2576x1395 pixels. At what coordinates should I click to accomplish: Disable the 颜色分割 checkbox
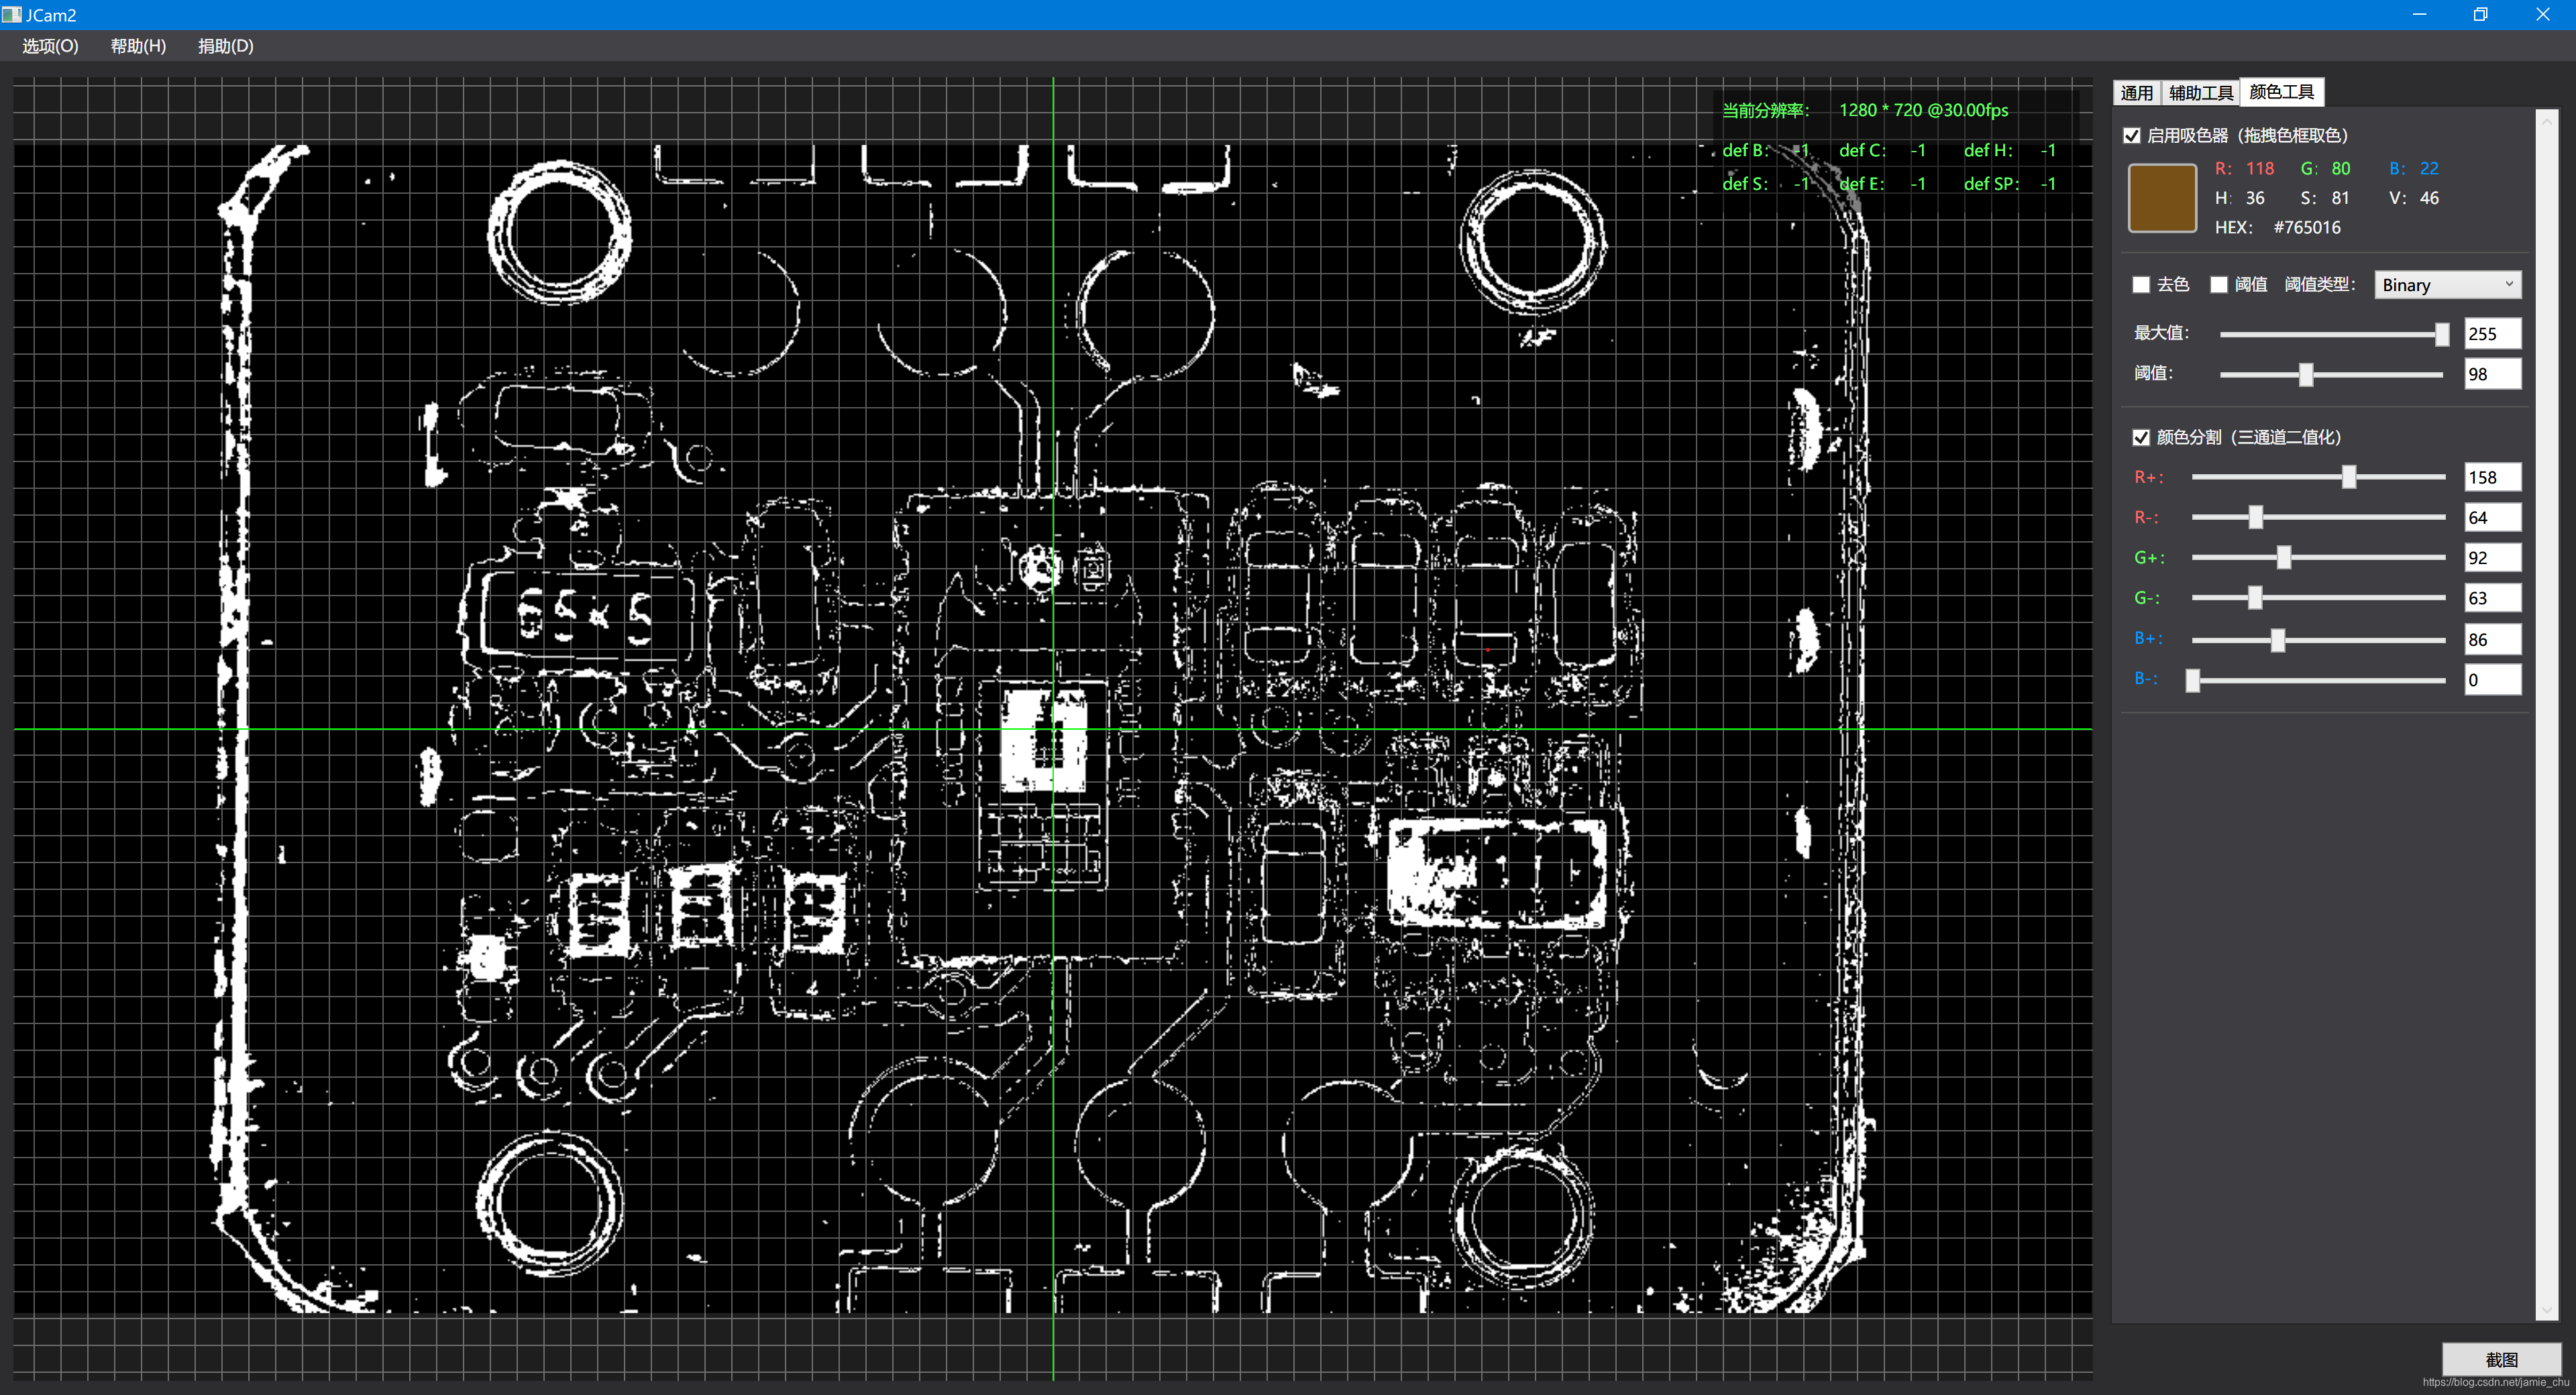[2141, 437]
